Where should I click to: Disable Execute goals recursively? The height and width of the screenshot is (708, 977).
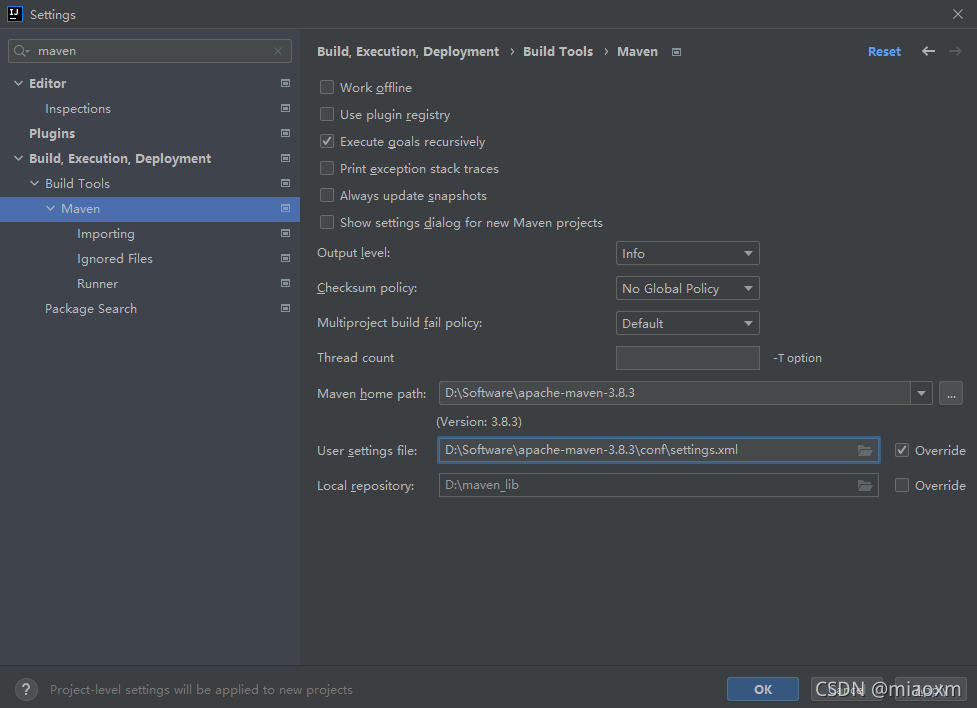coord(326,141)
